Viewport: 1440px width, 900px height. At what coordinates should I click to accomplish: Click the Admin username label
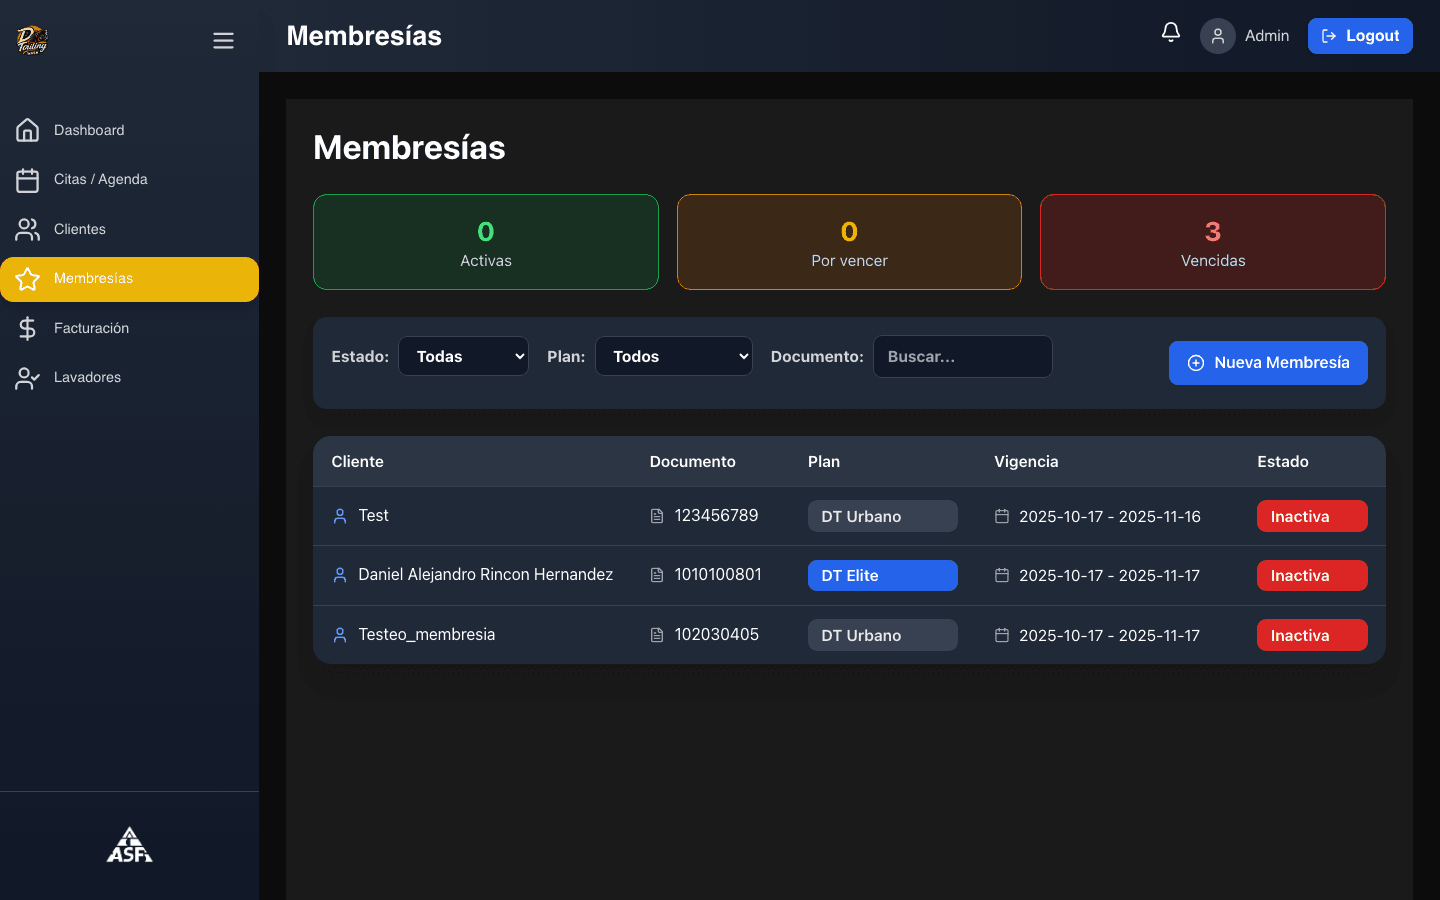(1267, 36)
